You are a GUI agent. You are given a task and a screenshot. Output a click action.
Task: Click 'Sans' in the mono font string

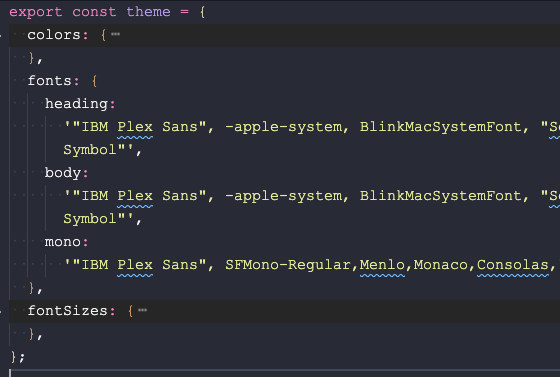[x=180, y=265]
